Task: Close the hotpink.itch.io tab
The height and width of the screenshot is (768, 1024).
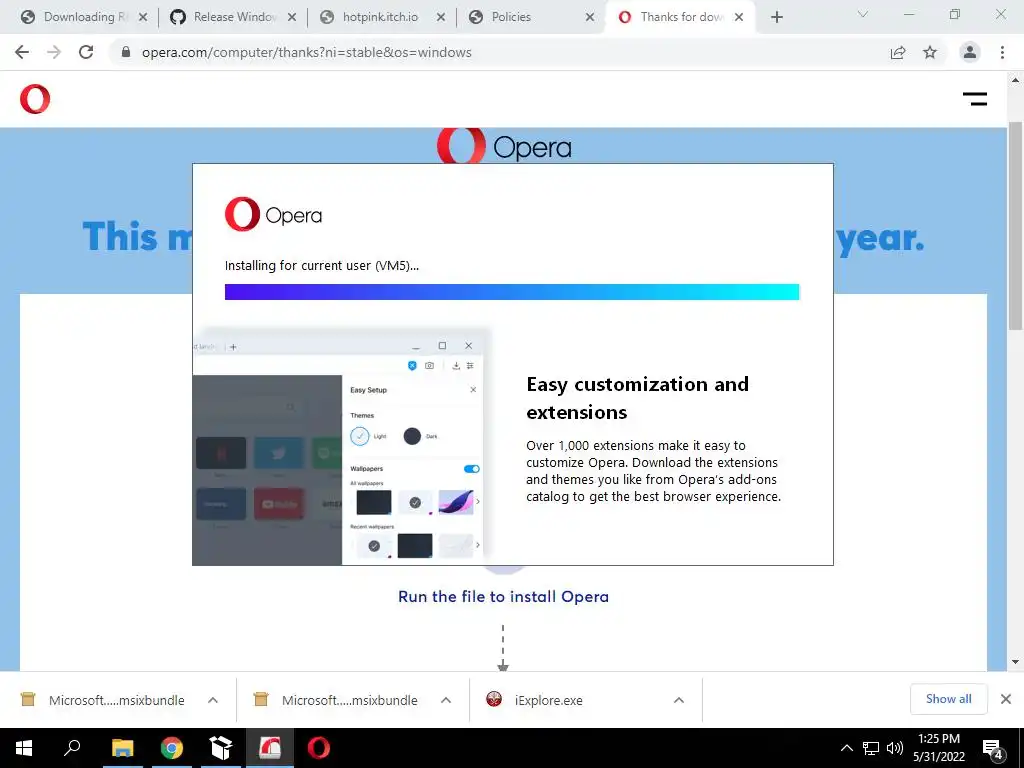Action: 441,17
